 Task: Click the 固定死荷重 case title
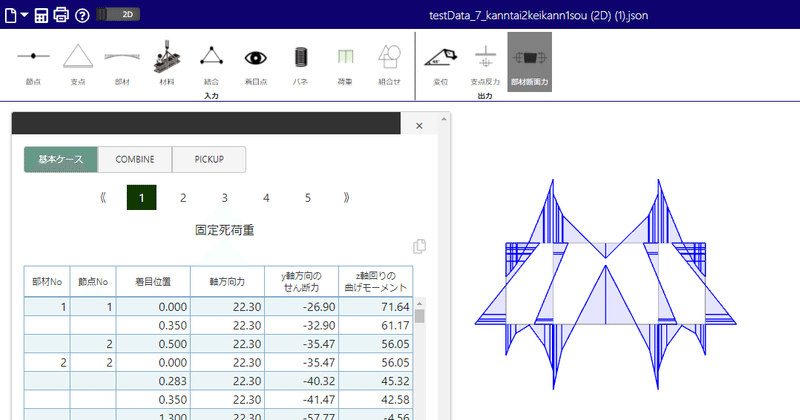(224, 230)
